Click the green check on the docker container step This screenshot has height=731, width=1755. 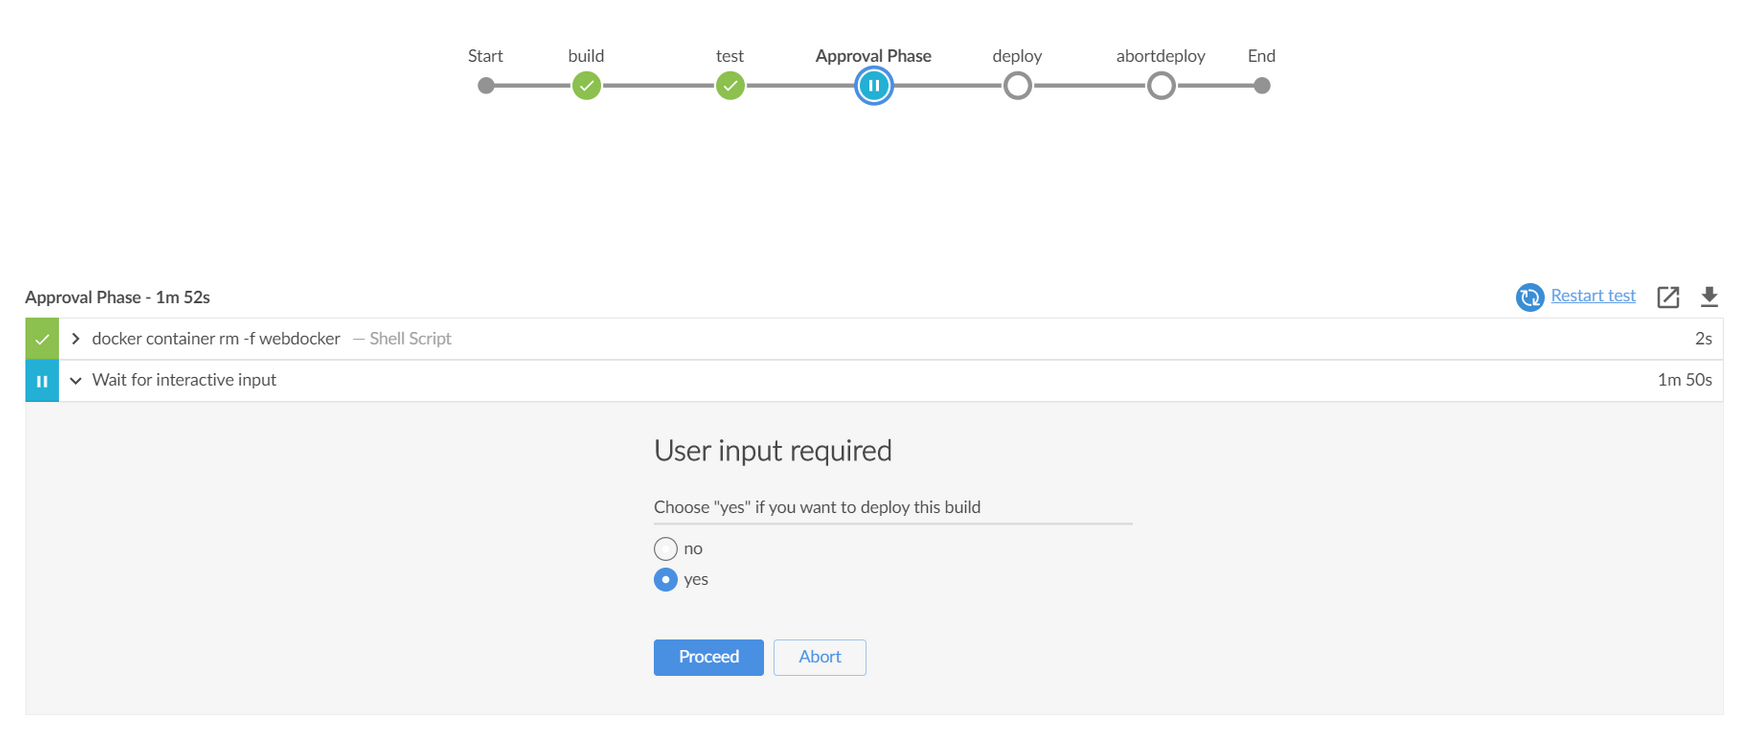click(42, 338)
